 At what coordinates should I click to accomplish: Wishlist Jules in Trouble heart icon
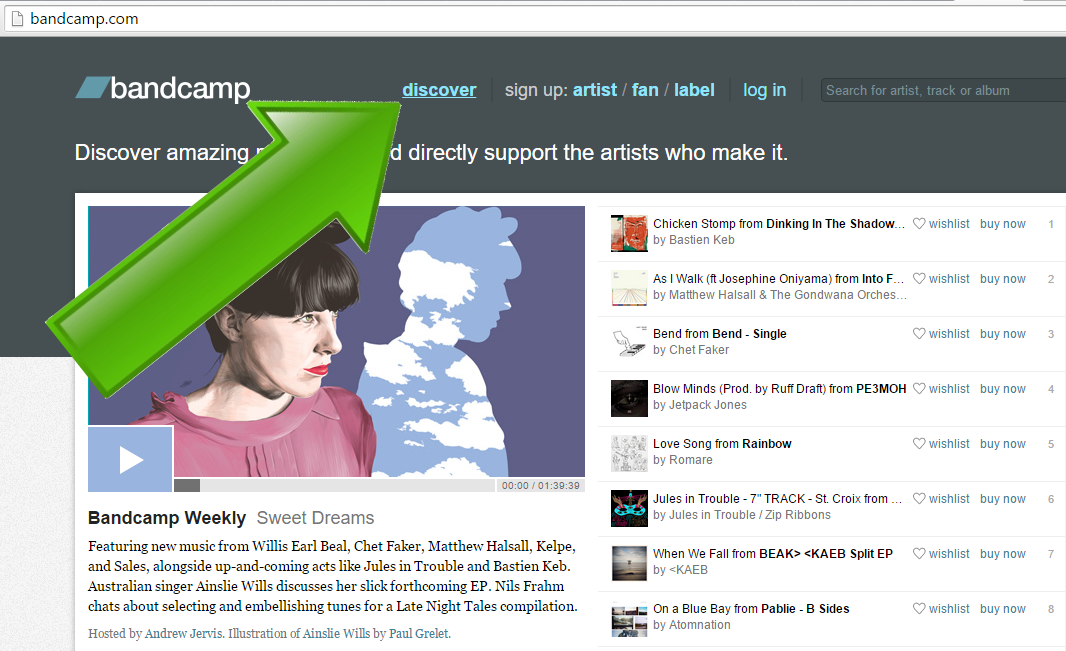click(x=918, y=499)
